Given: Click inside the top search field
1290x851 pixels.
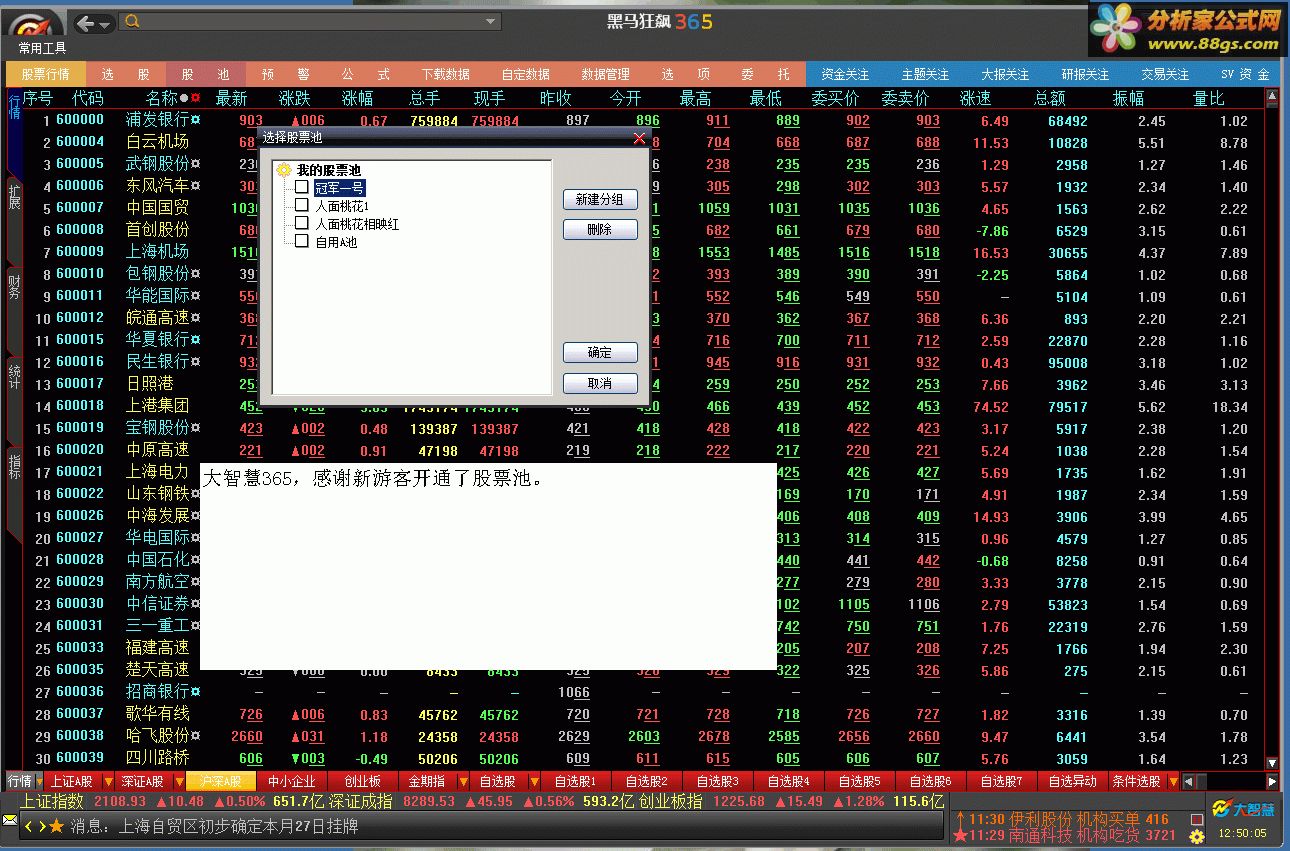Looking at the screenshot, I should click(311, 22).
